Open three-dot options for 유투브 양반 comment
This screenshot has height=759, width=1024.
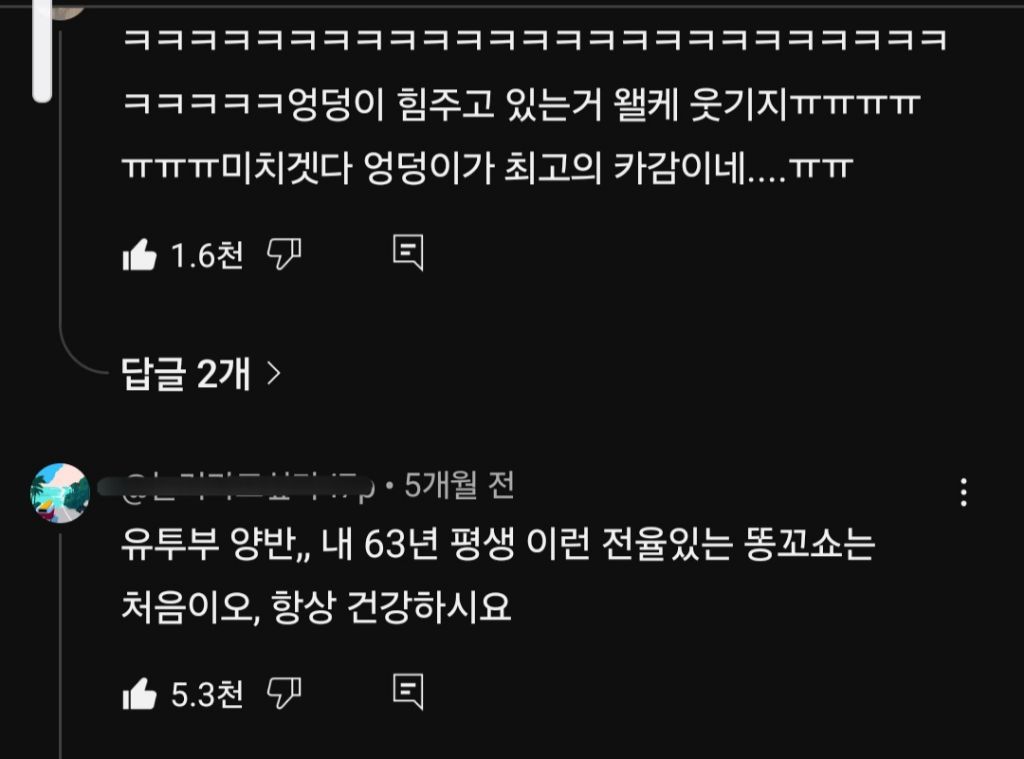[x=964, y=493]
